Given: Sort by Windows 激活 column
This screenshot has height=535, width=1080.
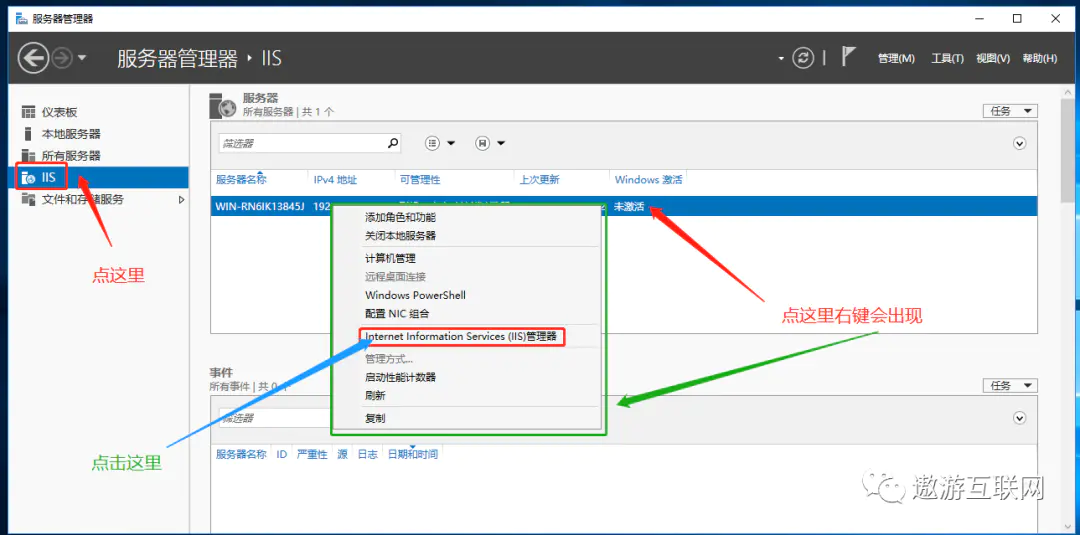Looking at the screenshot, I should (x=648, y=180).
